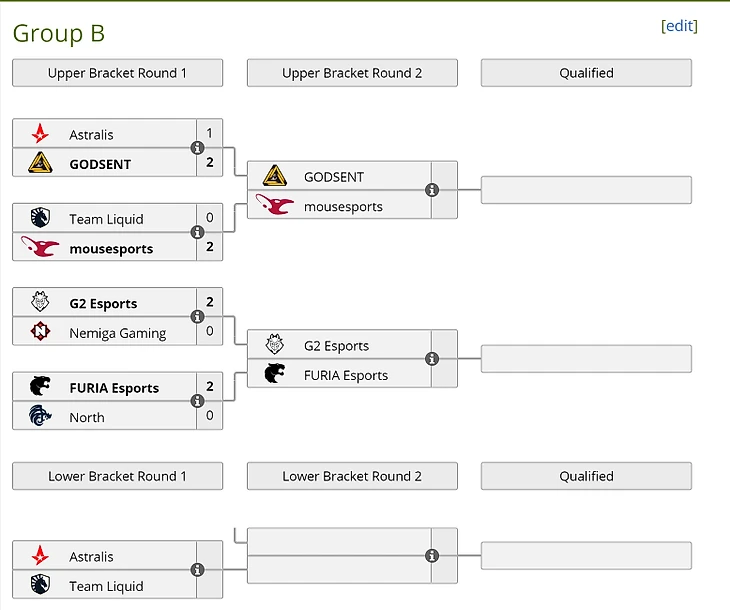730x610 pixels.
Task: Click the Lower Bracket Round 2 header
Action: click(352, 476)
